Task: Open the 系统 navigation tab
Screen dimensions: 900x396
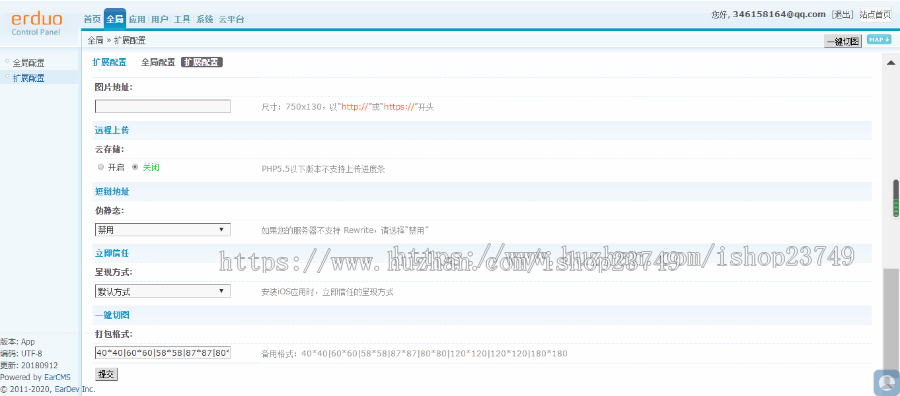Action: click(x=204, y=19)
